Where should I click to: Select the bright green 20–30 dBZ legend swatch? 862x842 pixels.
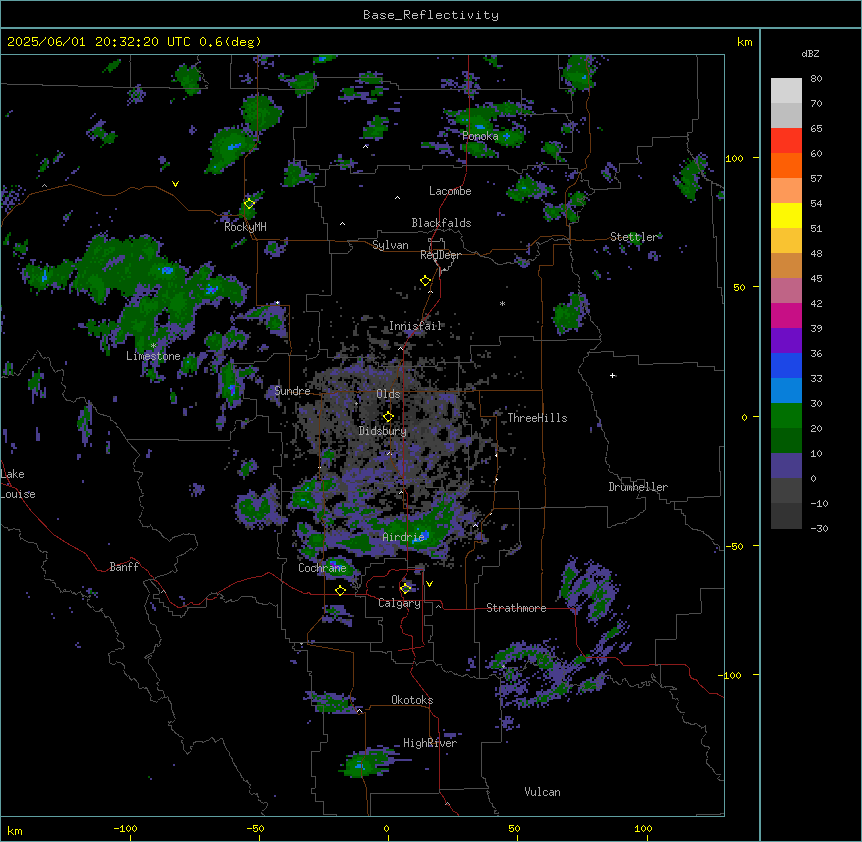(786, 416)
